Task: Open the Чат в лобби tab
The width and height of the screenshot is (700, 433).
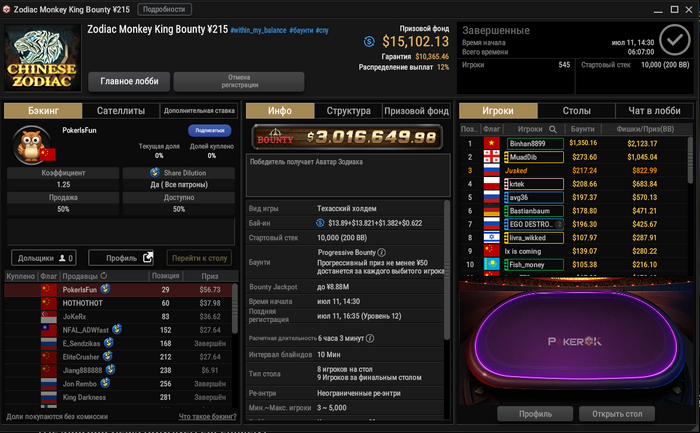Action: (x=654, y=111)
